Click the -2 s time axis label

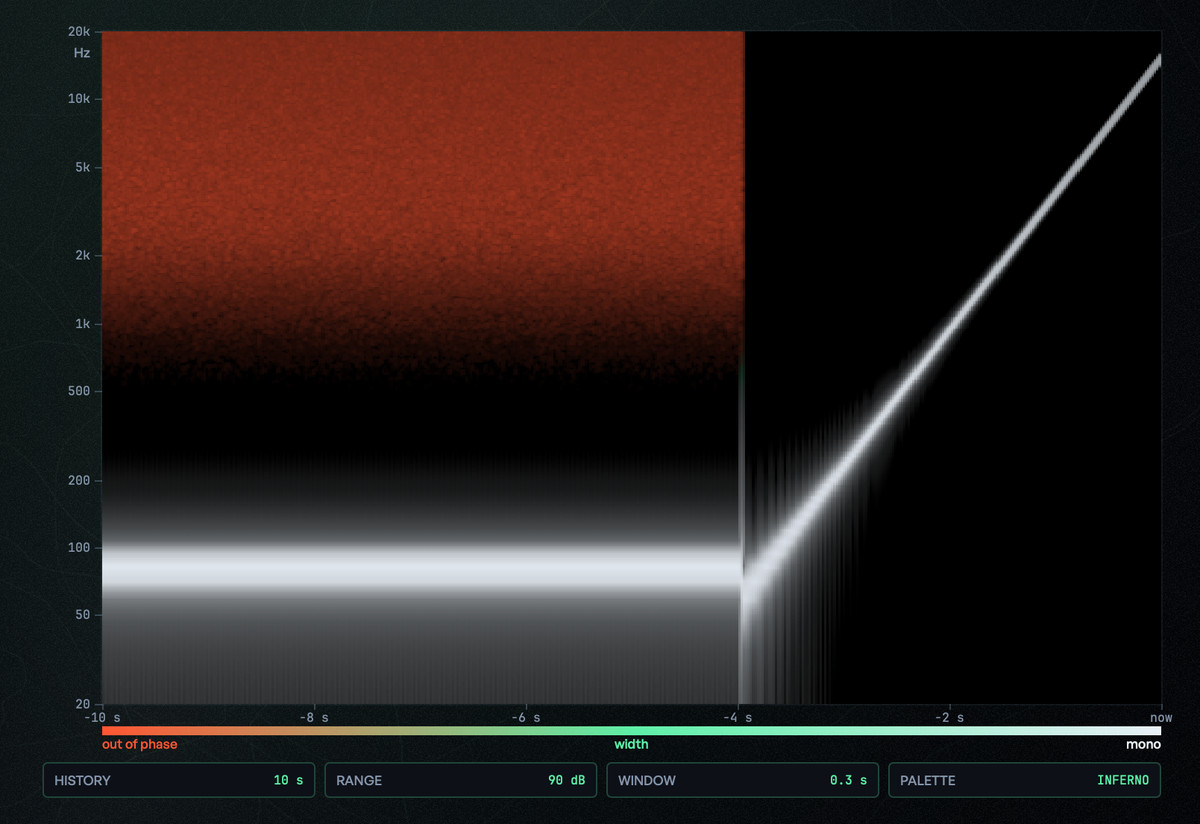(949, 718)
